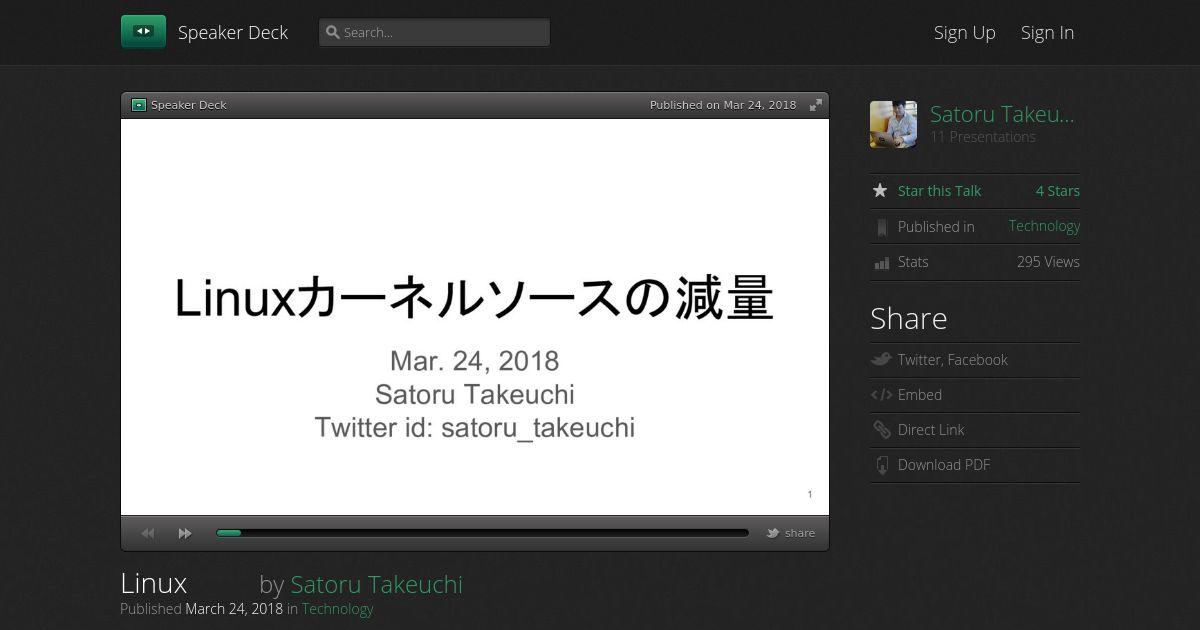Advance to next slide with forward button
This screenshot has width=1200, height=630.
(185, 533)
